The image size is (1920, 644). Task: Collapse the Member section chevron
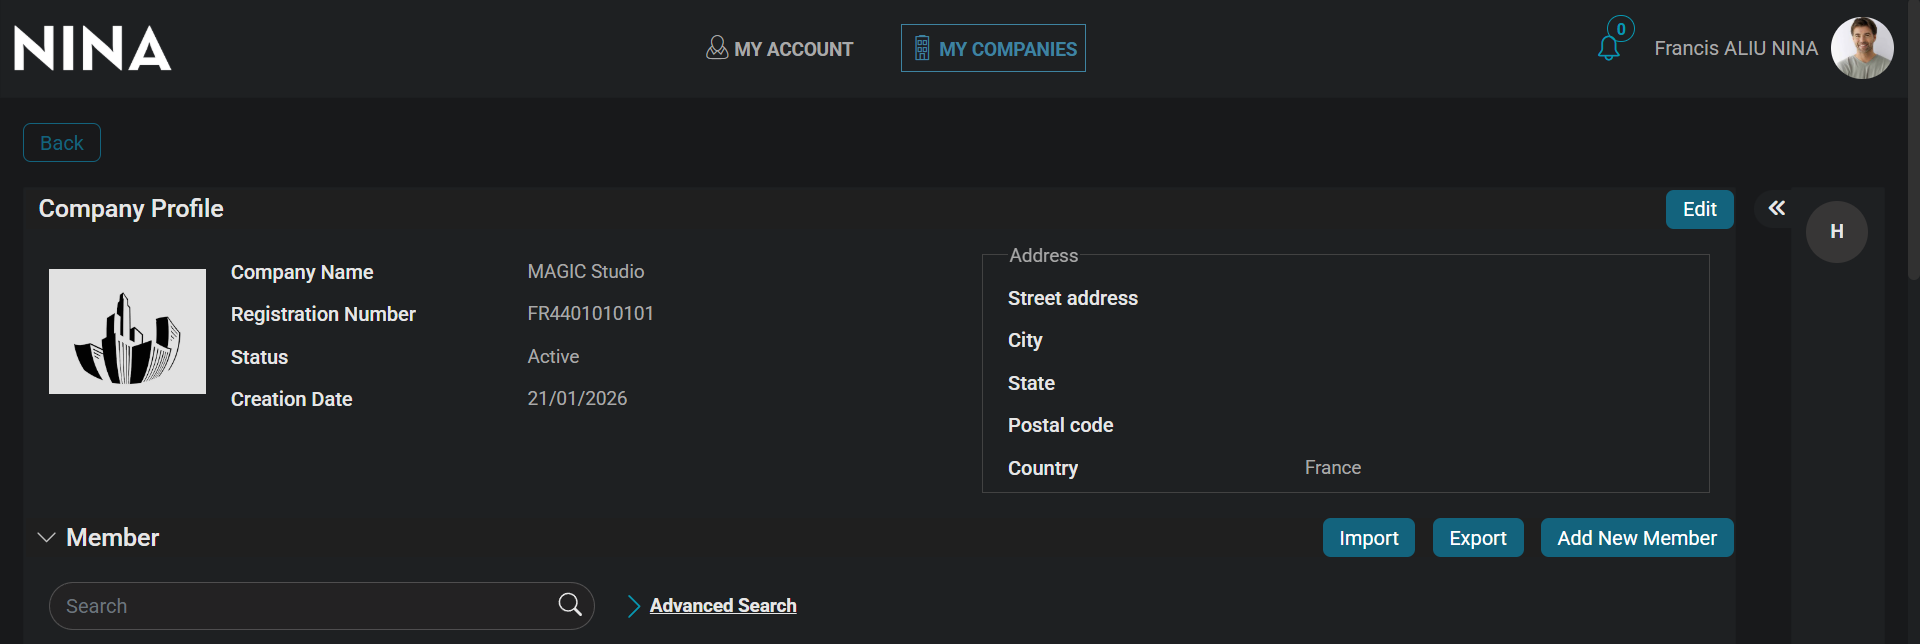point(46,538)
